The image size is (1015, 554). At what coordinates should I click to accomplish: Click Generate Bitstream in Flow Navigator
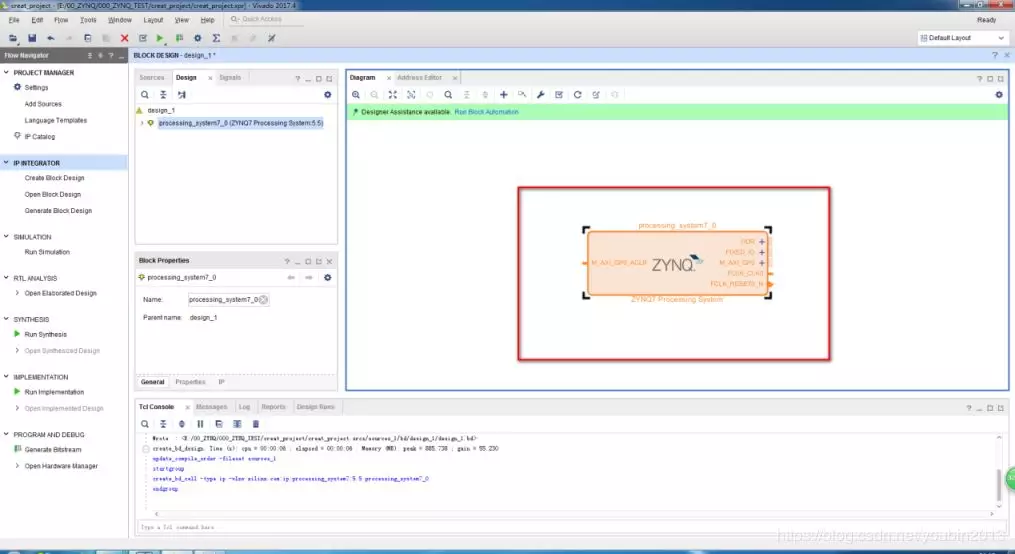click(x=53, y=450)
